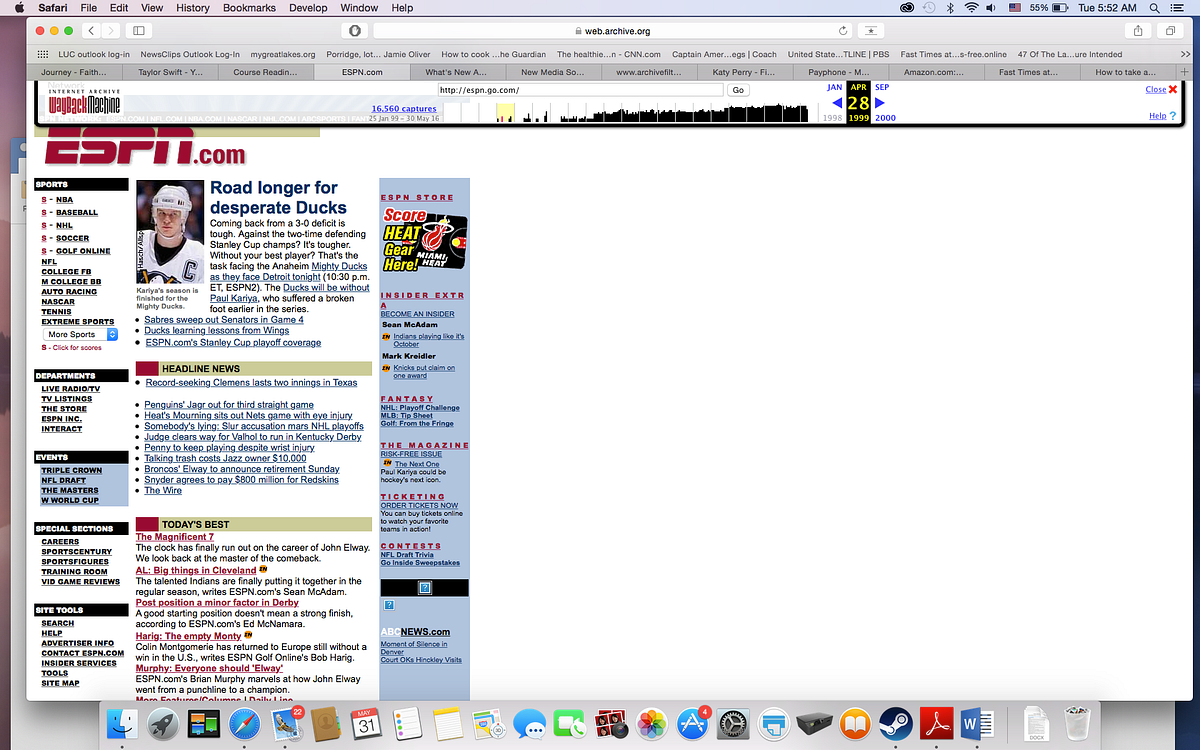Launch Adobe Acrobat from the Dock
The image size is (1200, 750).
pos(936,725)
